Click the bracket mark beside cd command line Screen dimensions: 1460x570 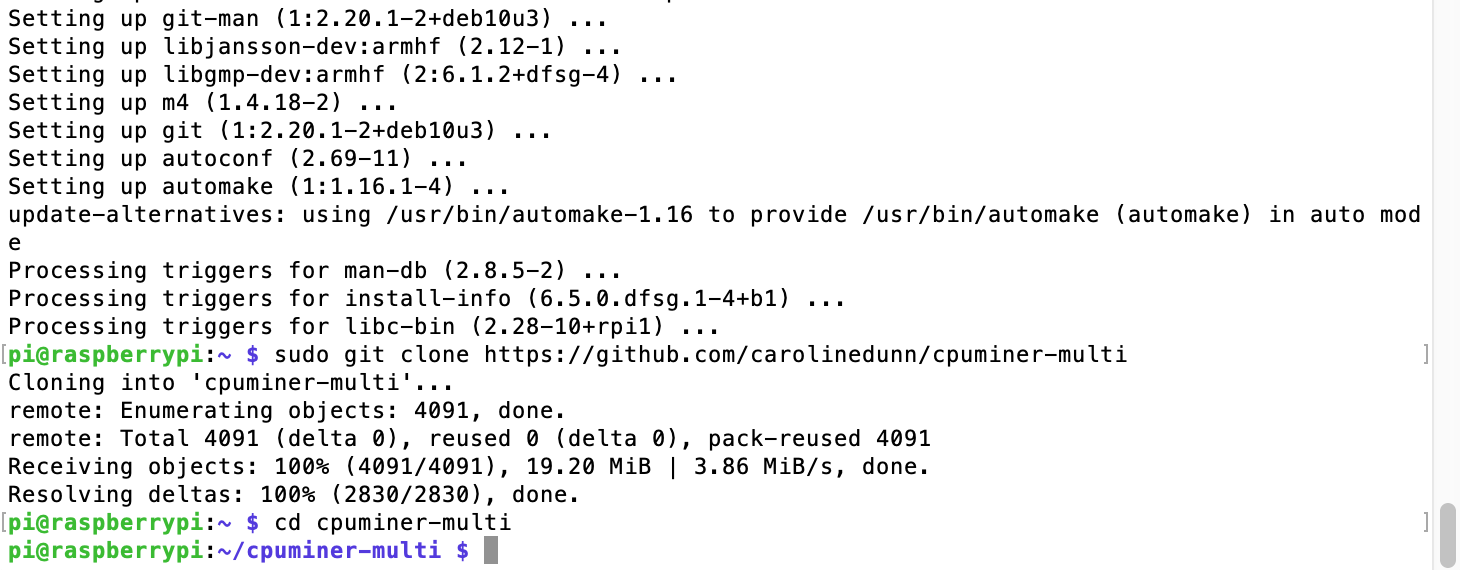coord(1426,523)
